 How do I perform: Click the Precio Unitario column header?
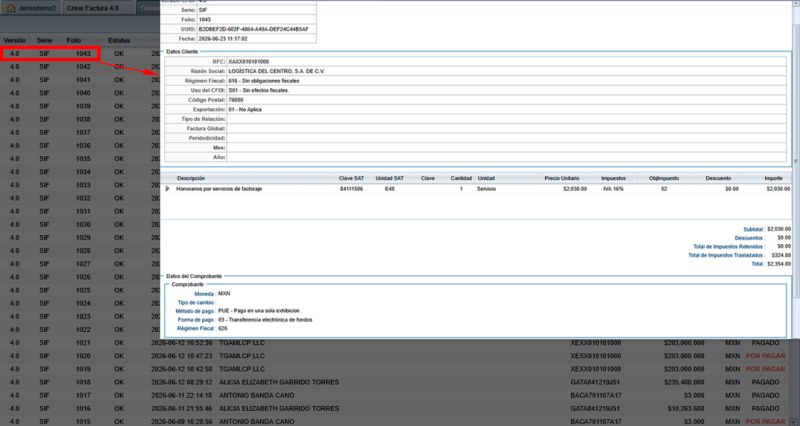click(x=562, y=178)
